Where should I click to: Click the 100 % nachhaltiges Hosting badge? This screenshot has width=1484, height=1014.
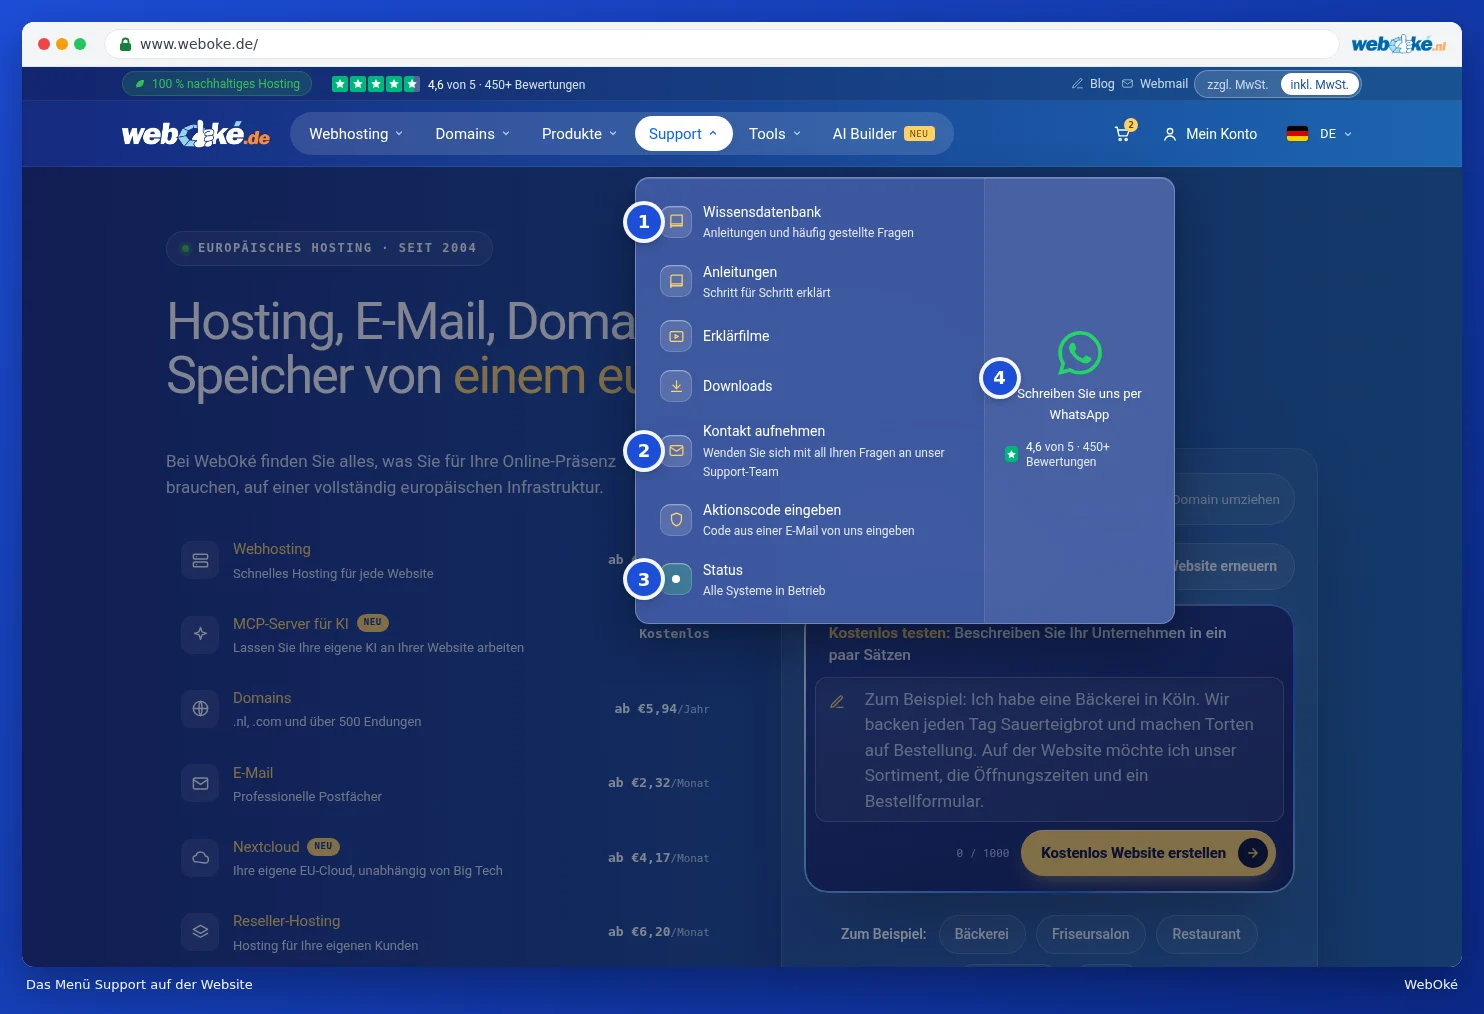click(x=217, y=84)
